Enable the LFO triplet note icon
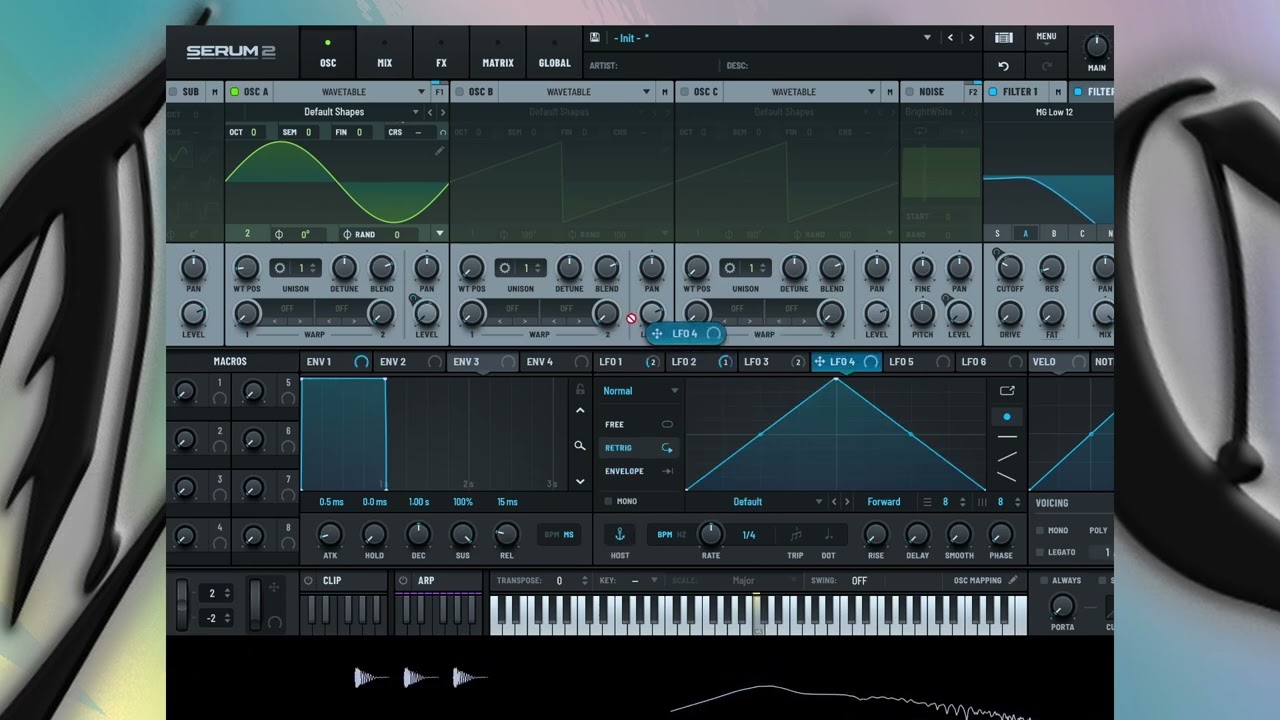Screen dimensions: 1280x720 pos(795,534)
